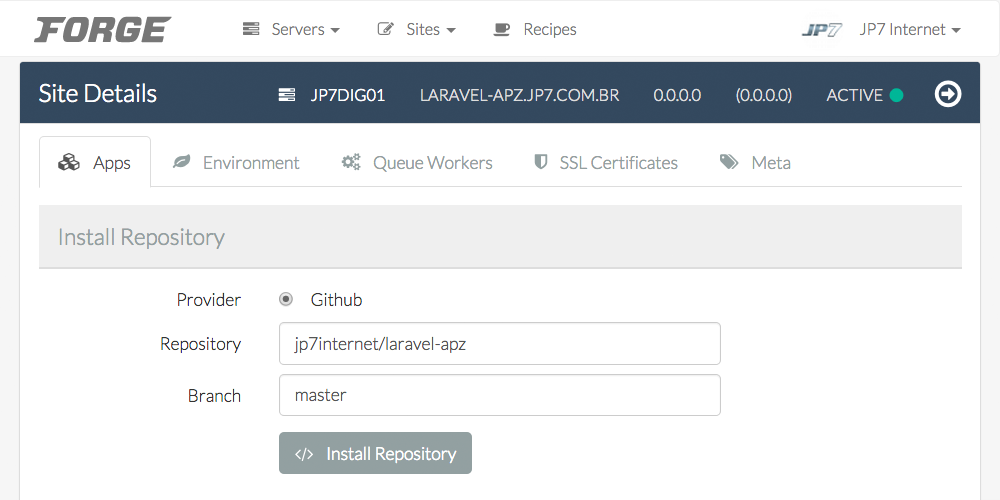1000x500 pixels.
Task: Click the Github provider label
Action: 336,300
